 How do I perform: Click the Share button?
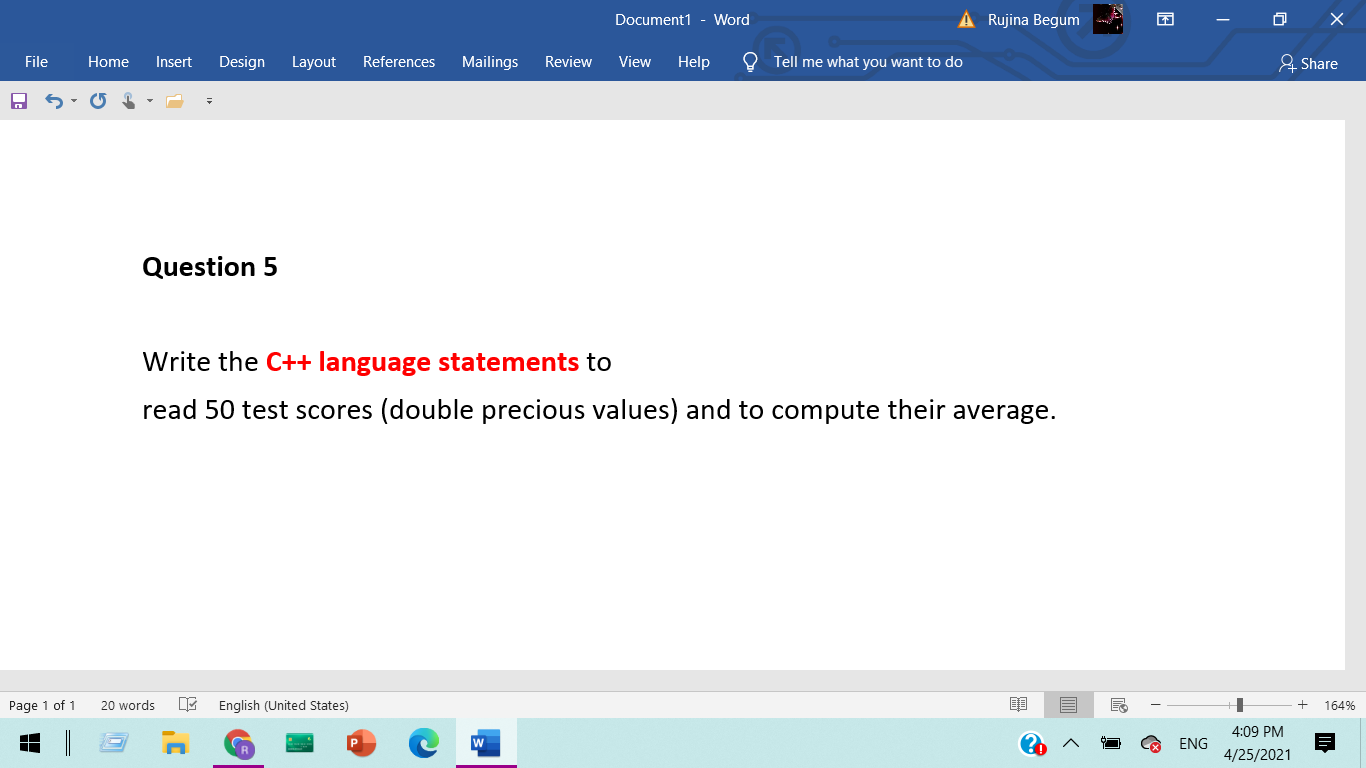[1308, 63]
